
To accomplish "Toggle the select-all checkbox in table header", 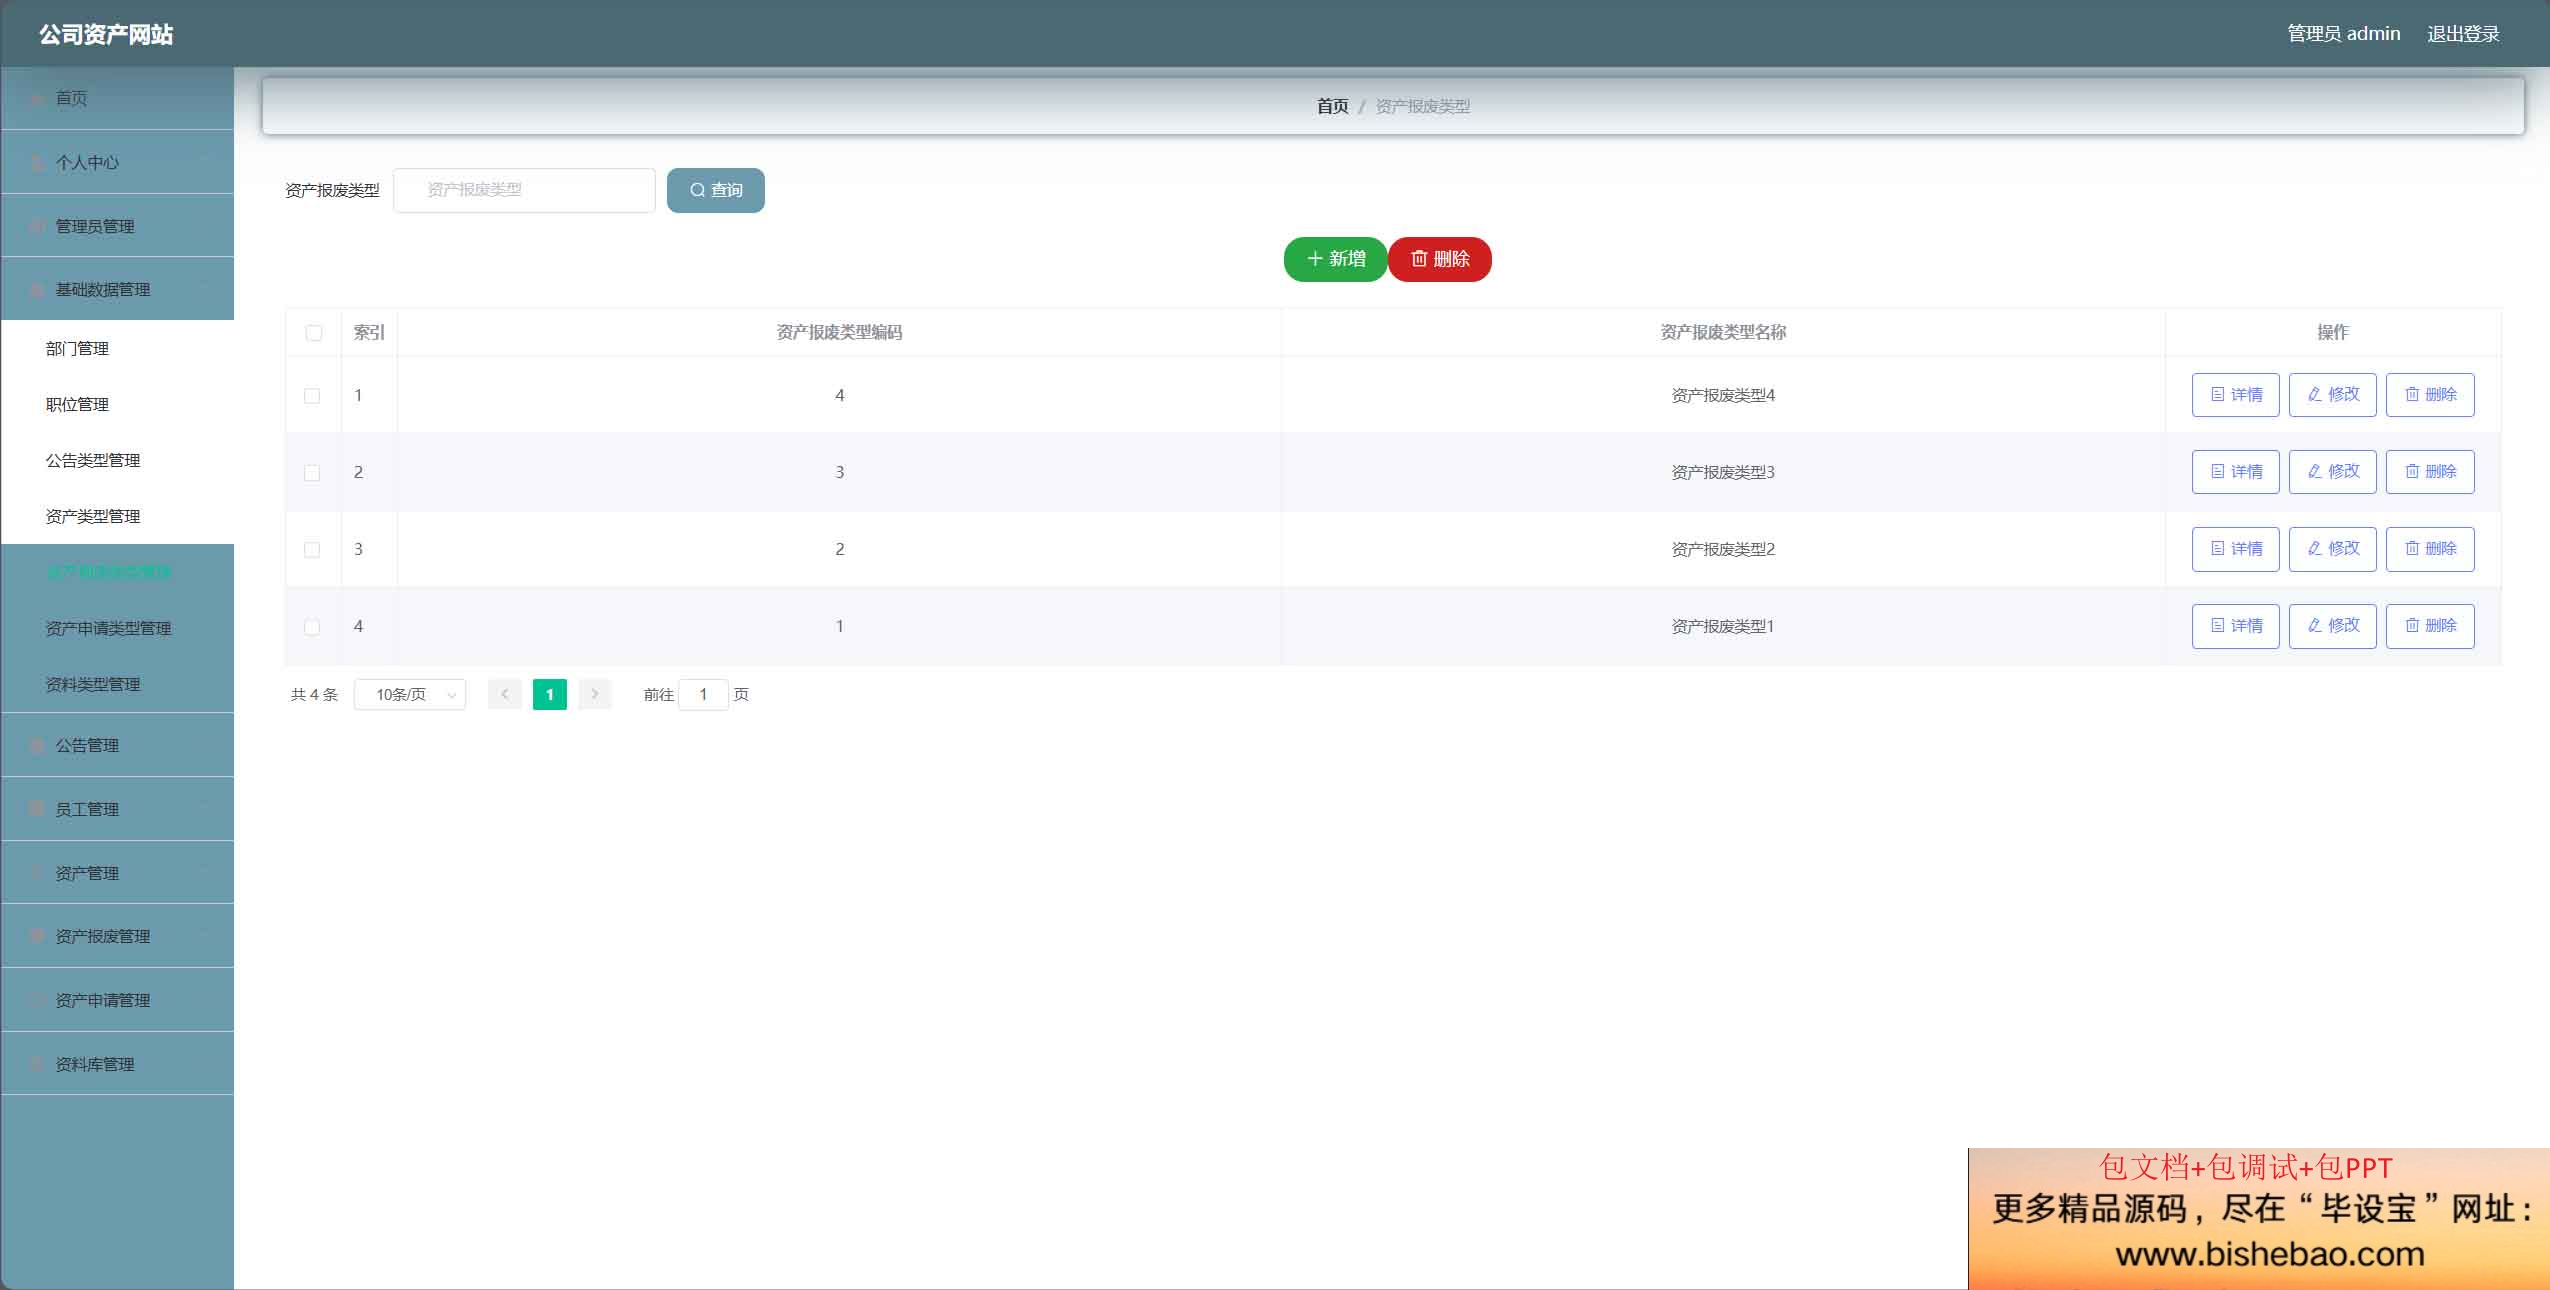I will [314, 333].
